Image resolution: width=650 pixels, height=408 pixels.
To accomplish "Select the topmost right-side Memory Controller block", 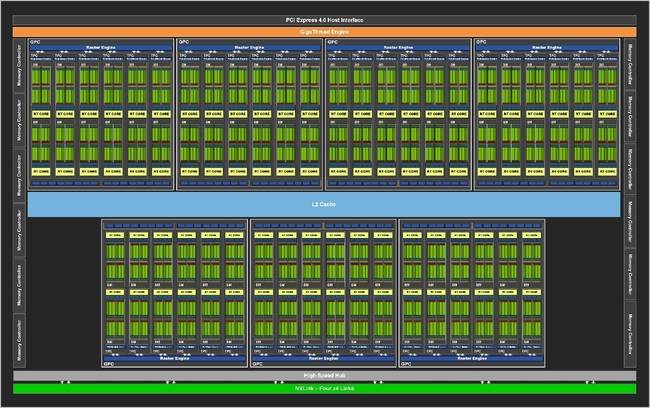I will point(630,64).
